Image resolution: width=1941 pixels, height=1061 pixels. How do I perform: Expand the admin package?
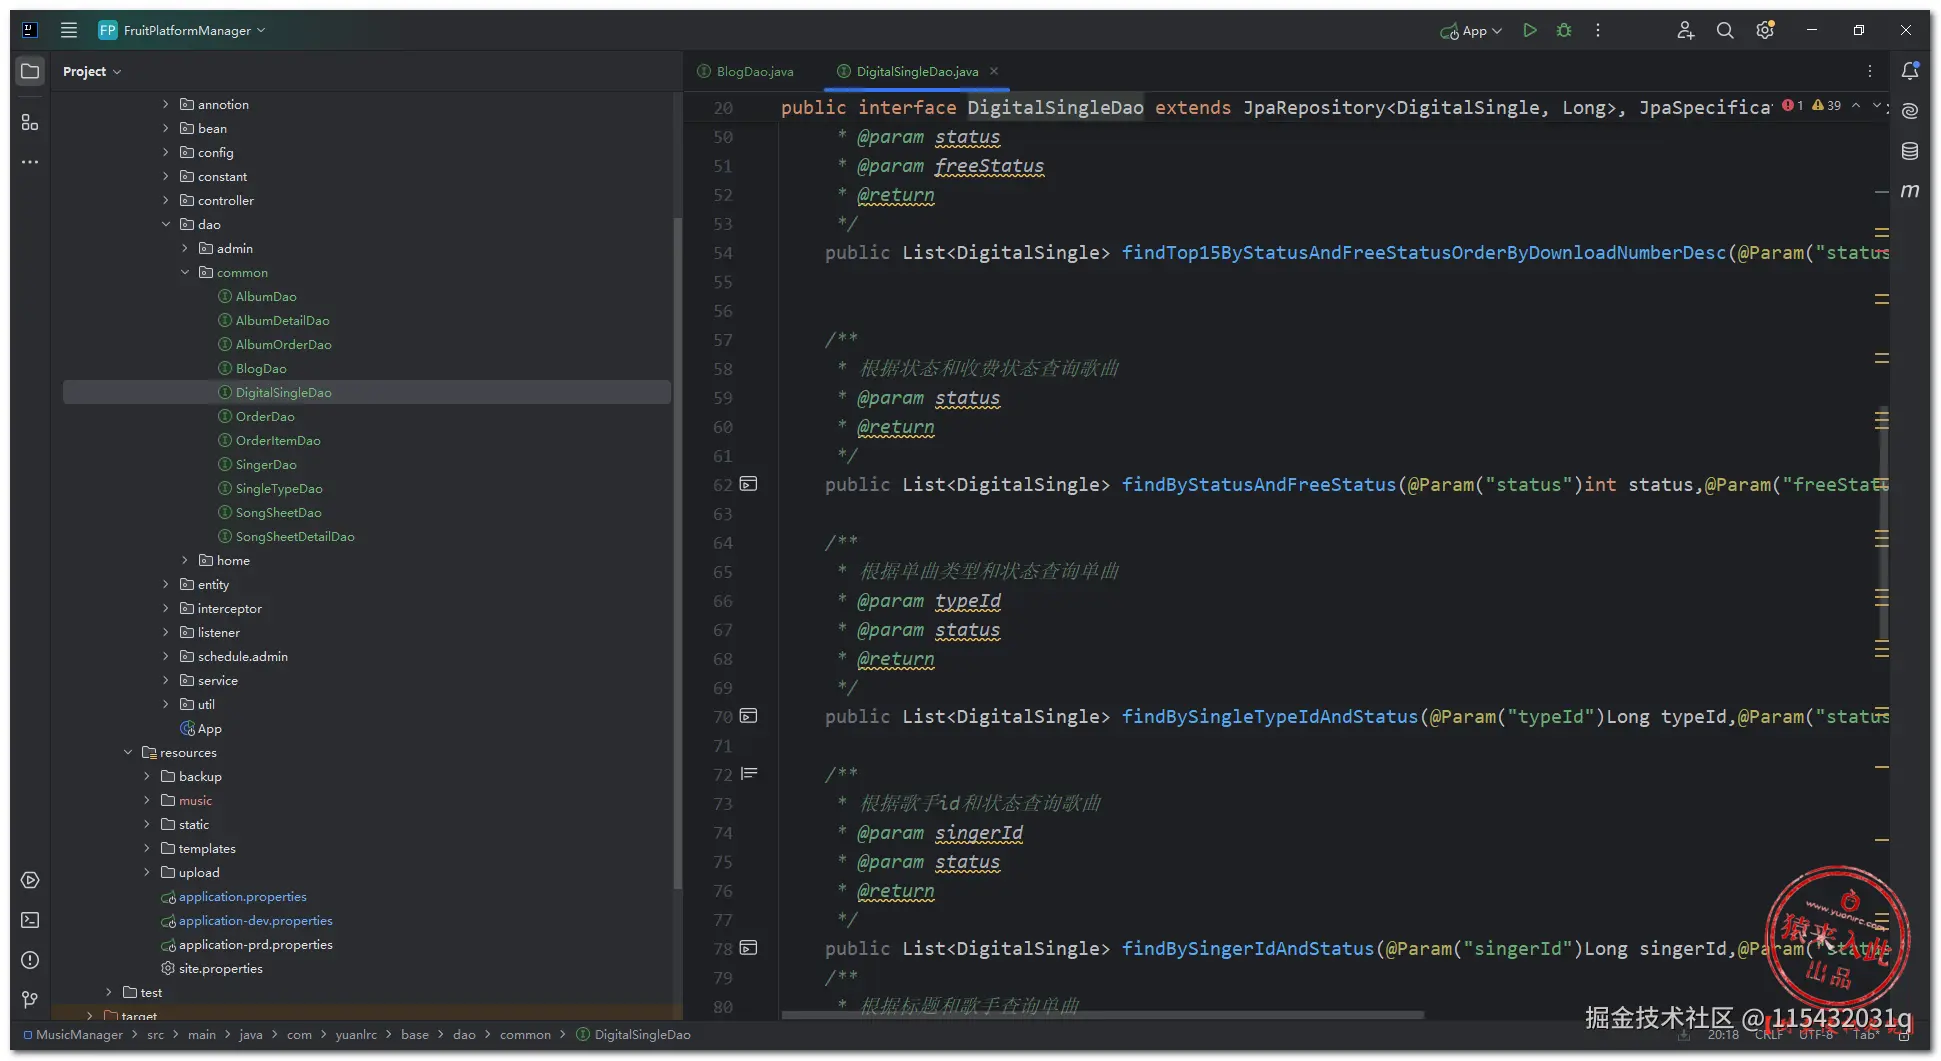pyautogui.click(x=185, y=249)
